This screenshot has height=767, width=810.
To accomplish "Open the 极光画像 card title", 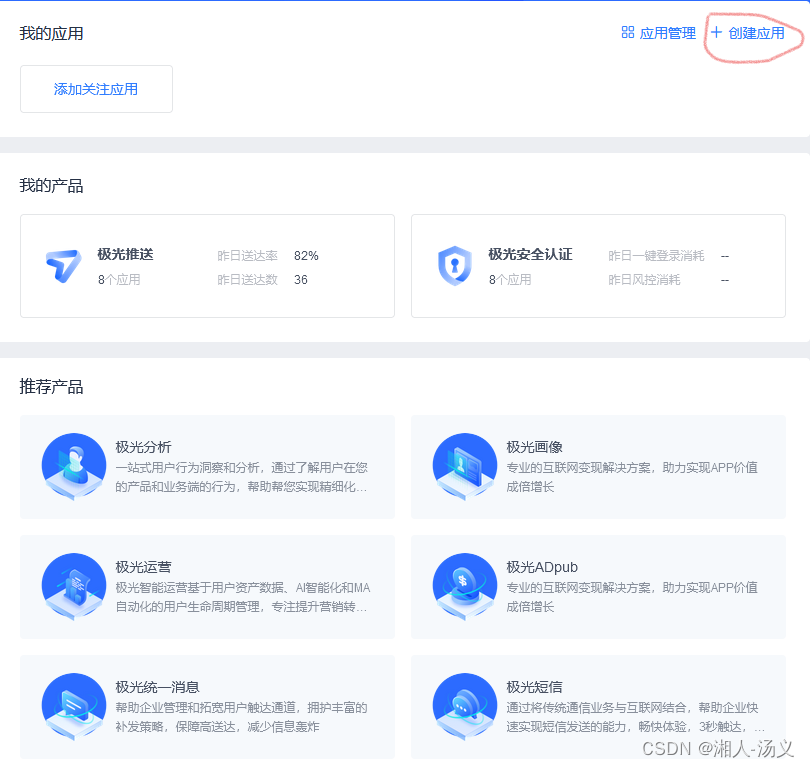I will [x=534, y=447].
